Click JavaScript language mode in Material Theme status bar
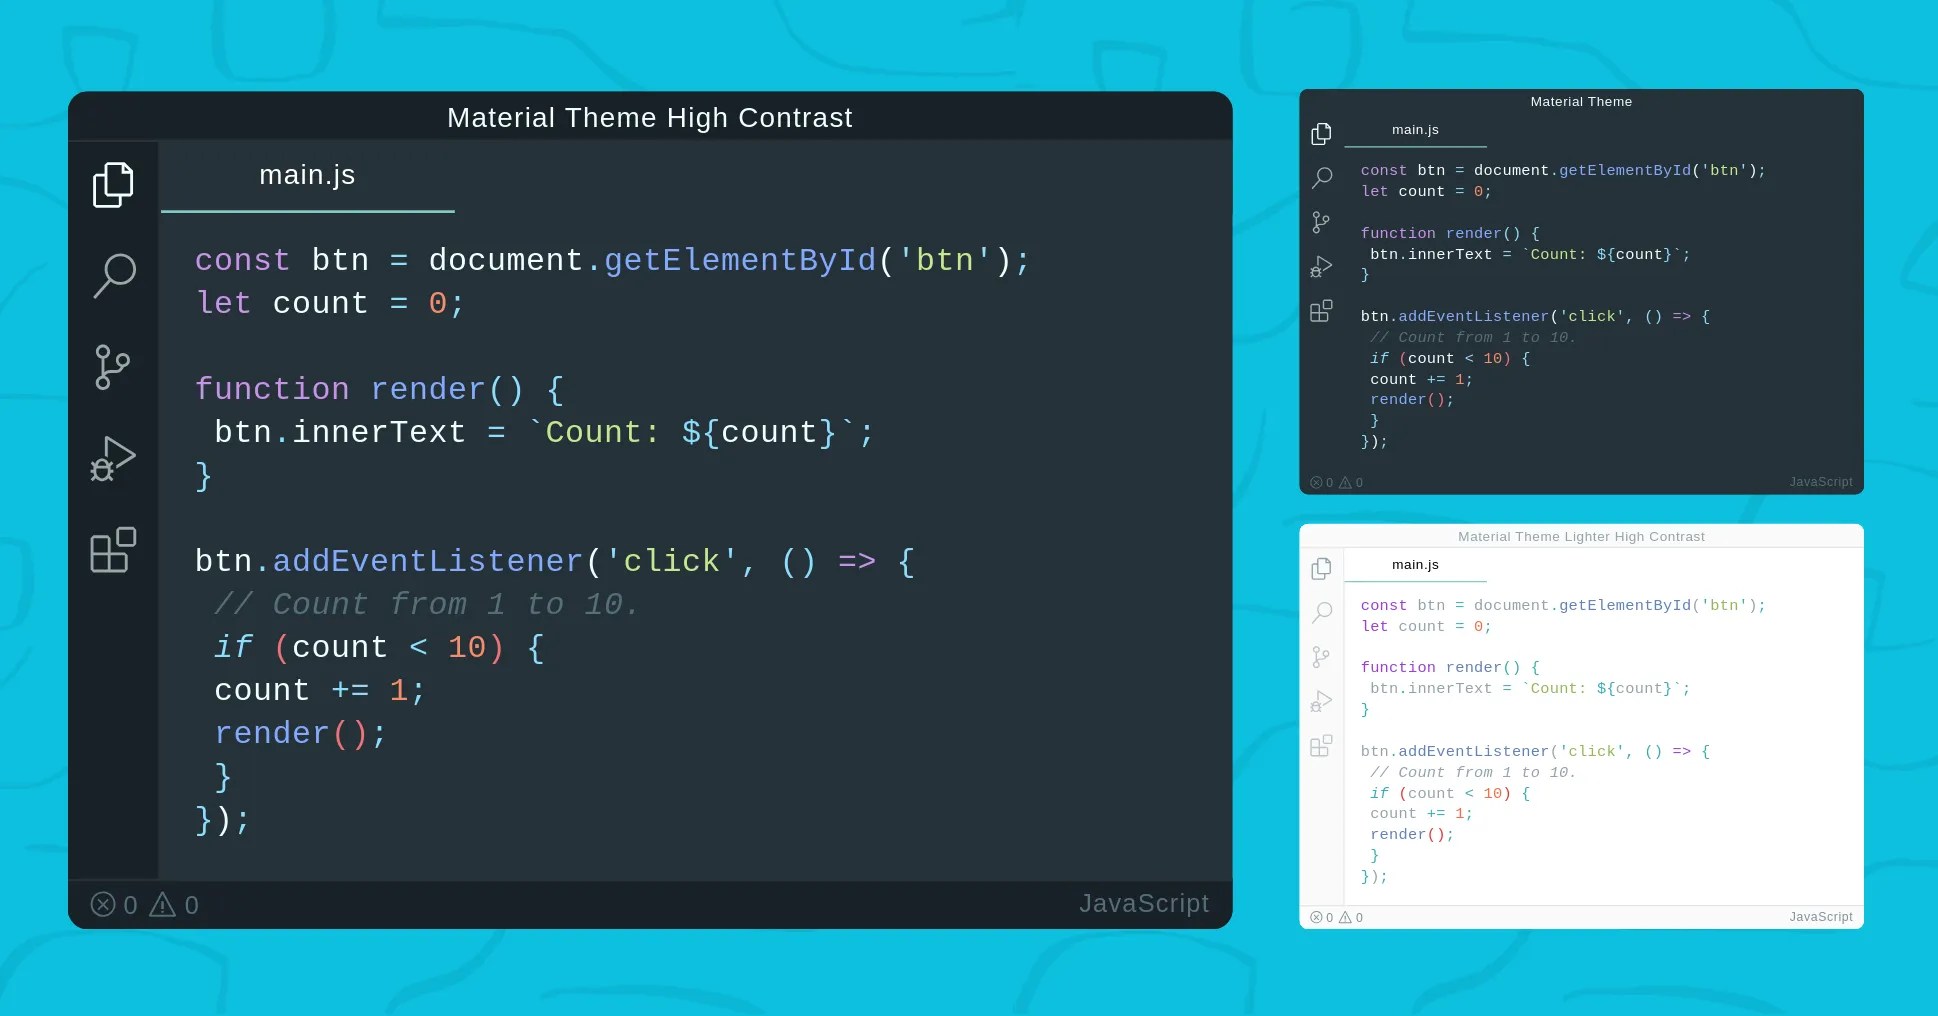Viewport: 1938px width, 1016px height. point(1820,482)
